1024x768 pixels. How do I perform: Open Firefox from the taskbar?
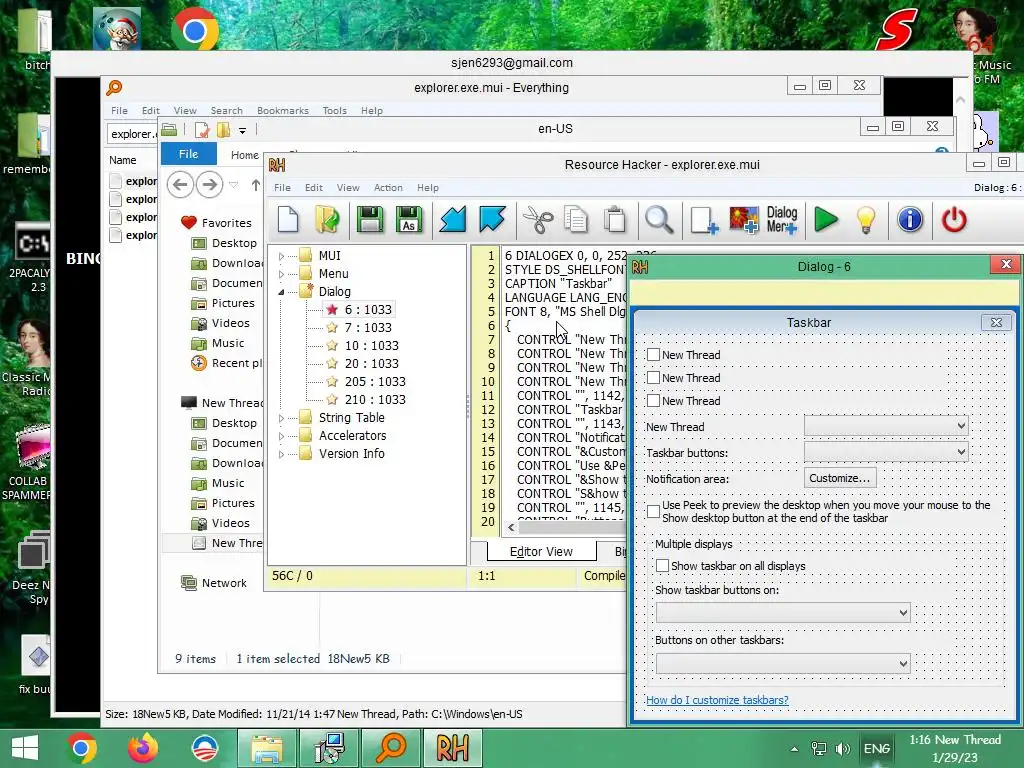[x=143, y=748]
